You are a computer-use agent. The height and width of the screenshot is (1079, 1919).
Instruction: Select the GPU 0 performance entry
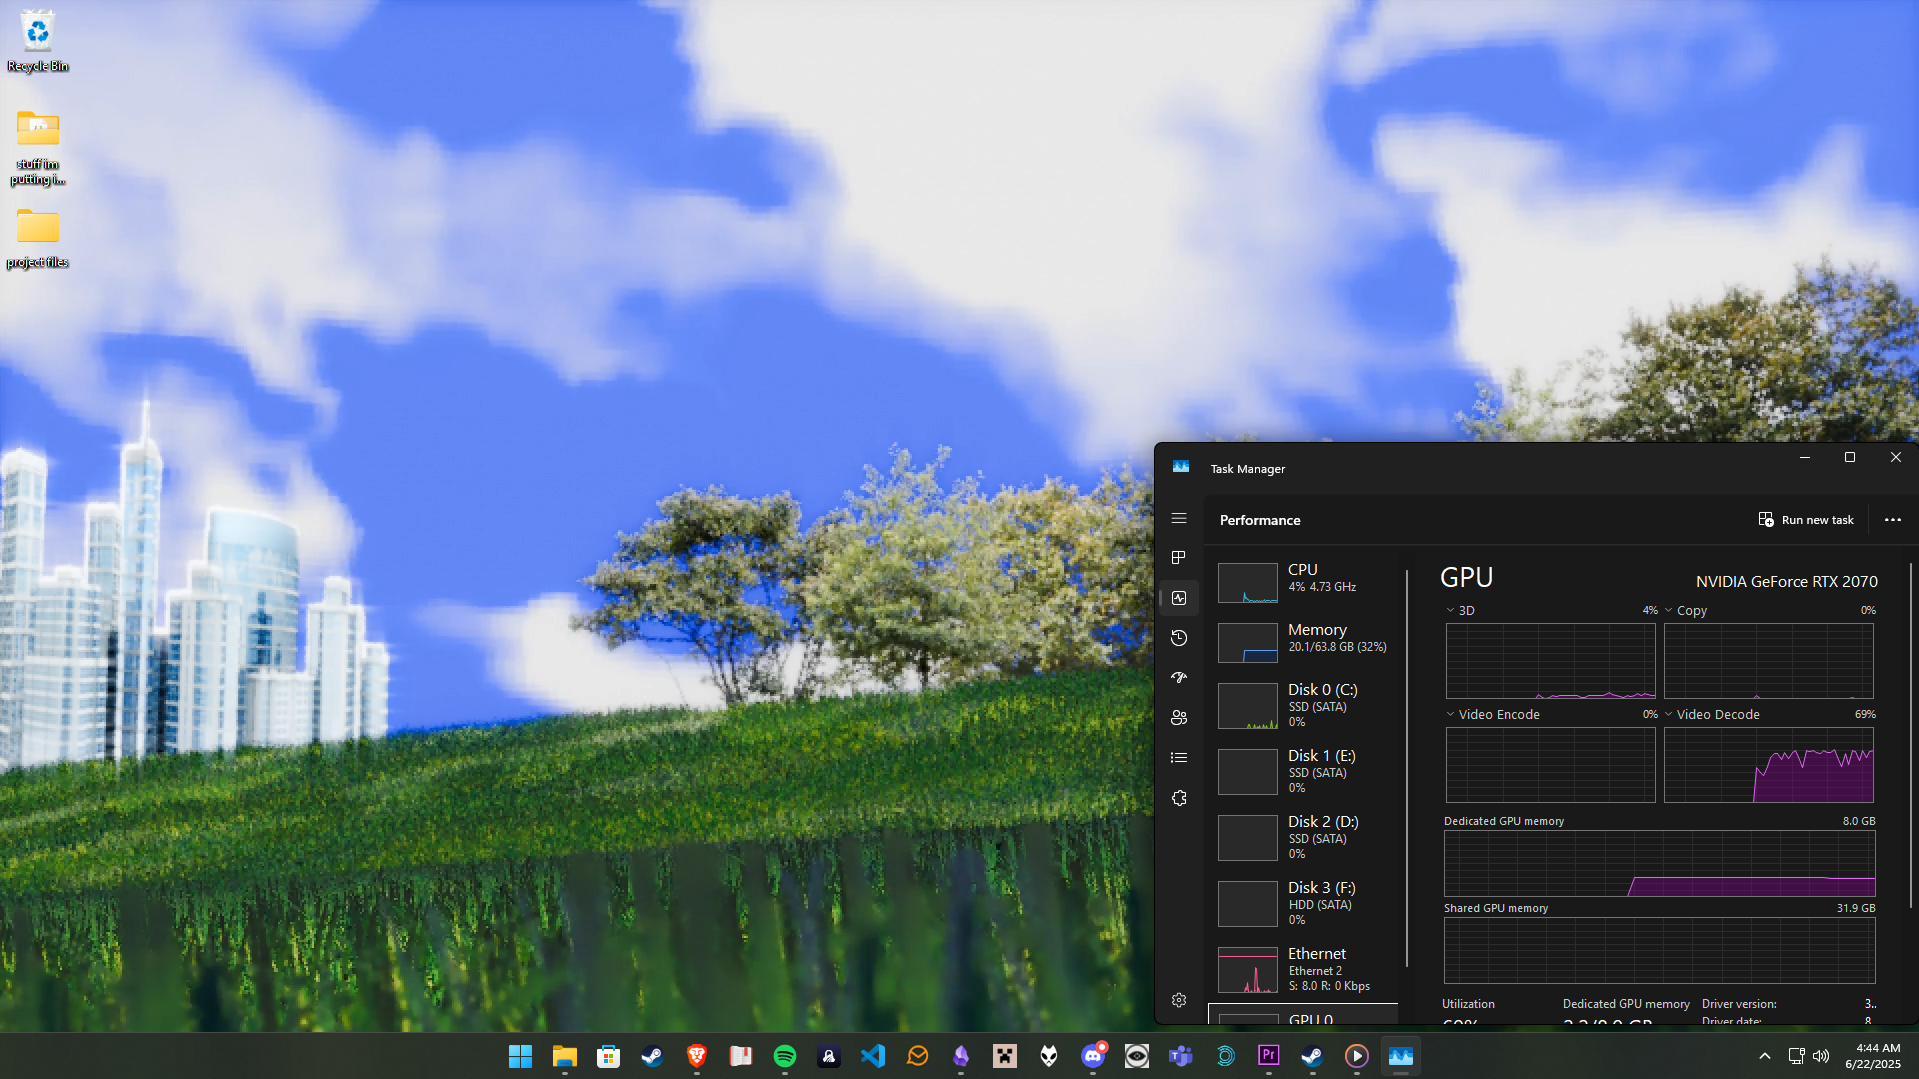point(1304,1015)
